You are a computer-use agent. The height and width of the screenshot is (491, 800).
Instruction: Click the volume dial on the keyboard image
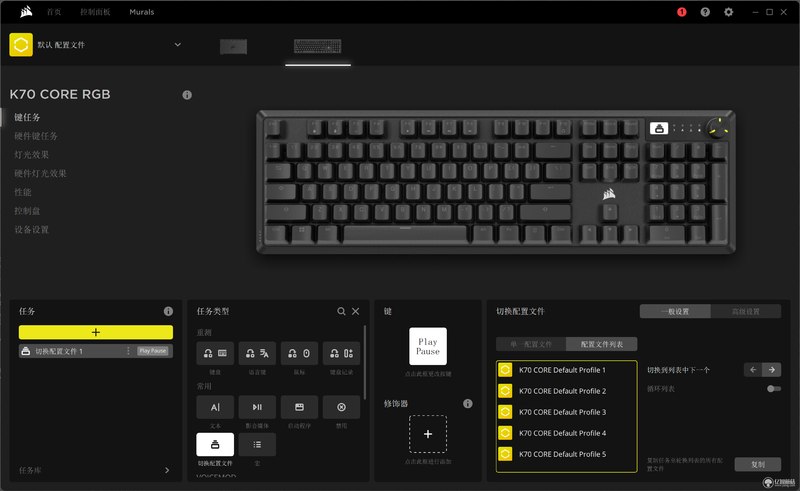[718, 128]
